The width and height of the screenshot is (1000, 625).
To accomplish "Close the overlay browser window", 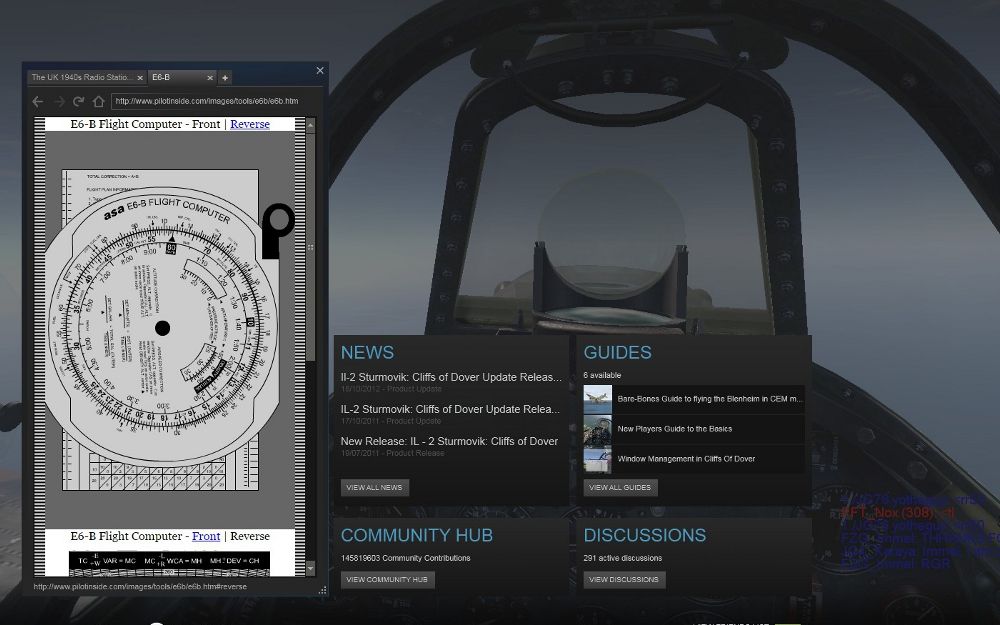I will pos(320,70).
